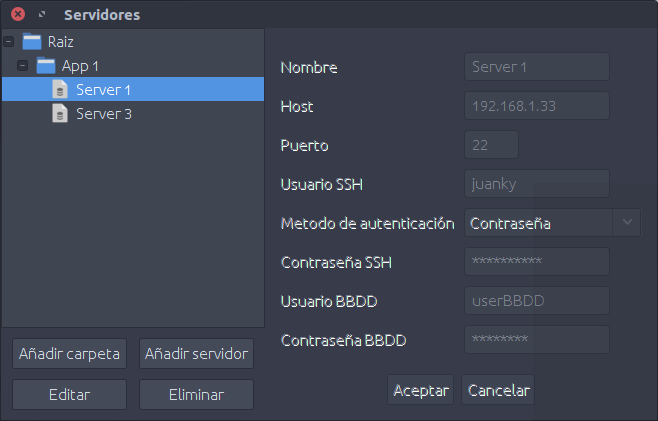Click the Añadir carpeta button
658x421 pixels.
pyautogui.click(x=69, y=353)
